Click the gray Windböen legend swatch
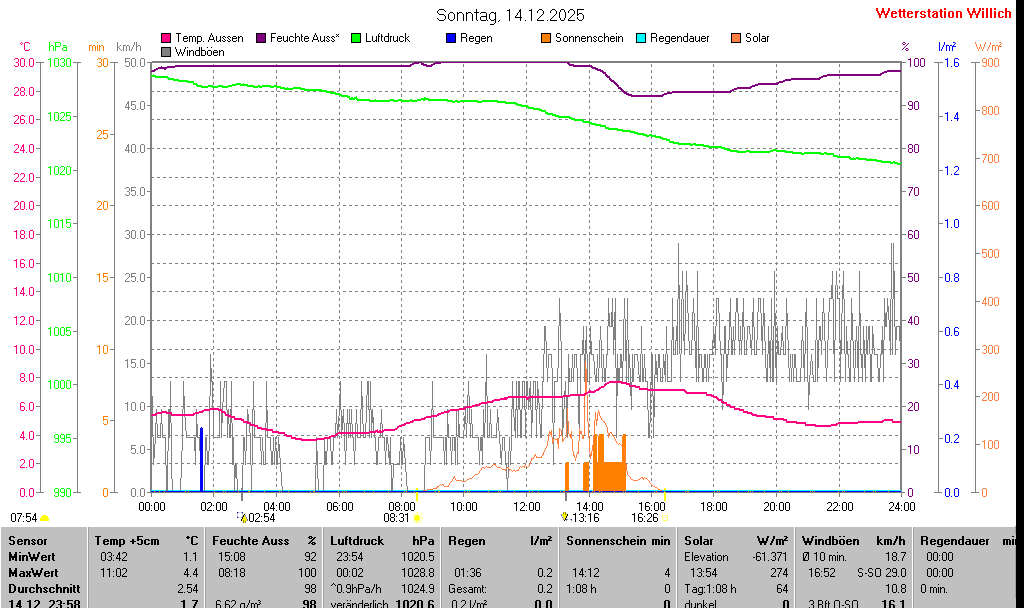Image resolution: width=1024 pixels, height=608 pixels. pyautogui.click(x=166, y=51)
